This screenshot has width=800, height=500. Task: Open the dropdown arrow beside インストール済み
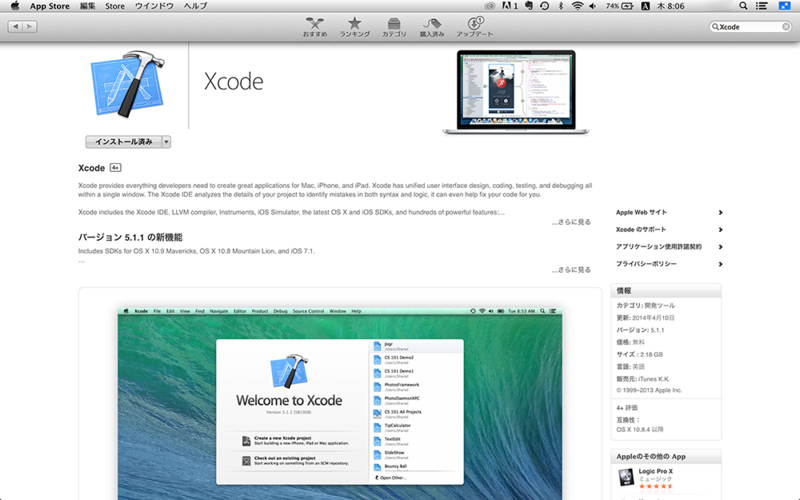(x=166, y=142)
